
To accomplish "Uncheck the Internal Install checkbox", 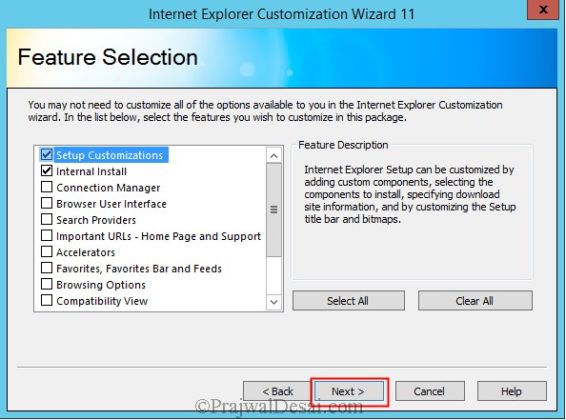I will point(47,171).
